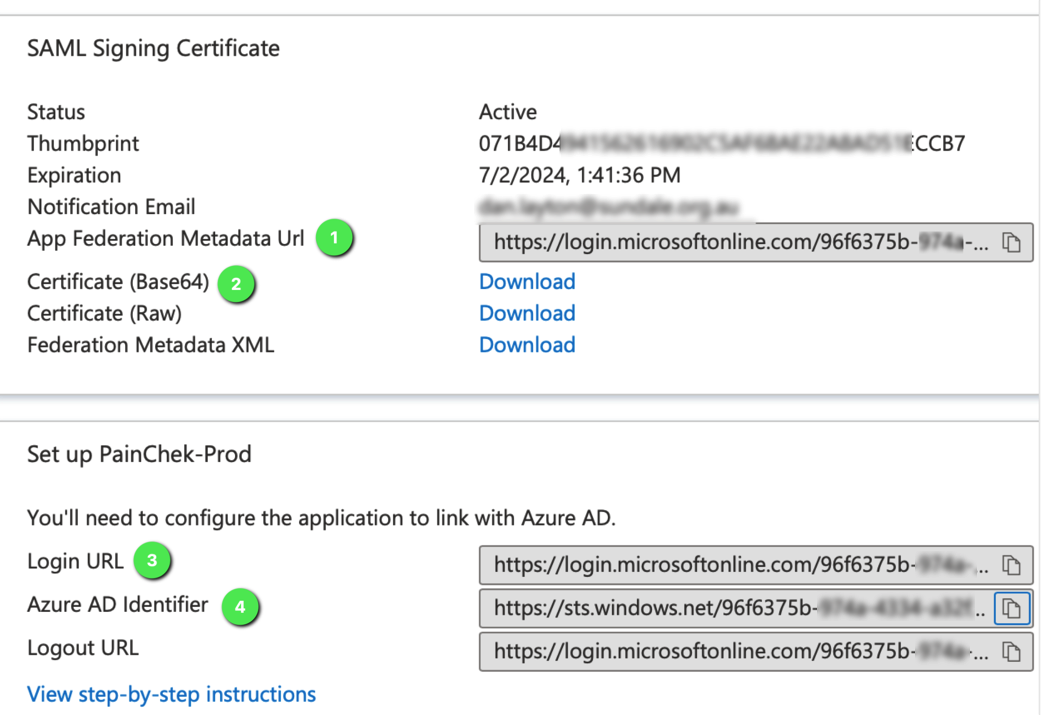Copy the Login URL value
This screenshot has width=1041, height=715.
click(1011, 565)
